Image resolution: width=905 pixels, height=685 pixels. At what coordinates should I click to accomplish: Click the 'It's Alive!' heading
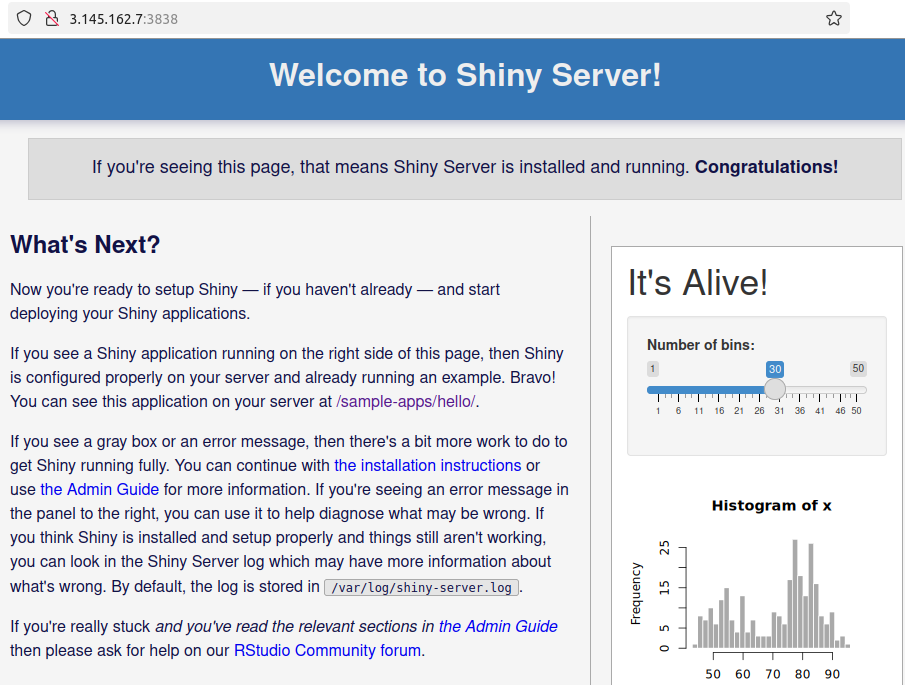point(698,283)
